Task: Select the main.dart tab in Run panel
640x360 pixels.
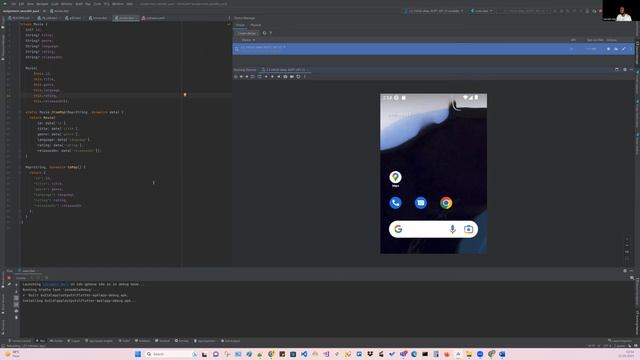Action: coord(29,271)
